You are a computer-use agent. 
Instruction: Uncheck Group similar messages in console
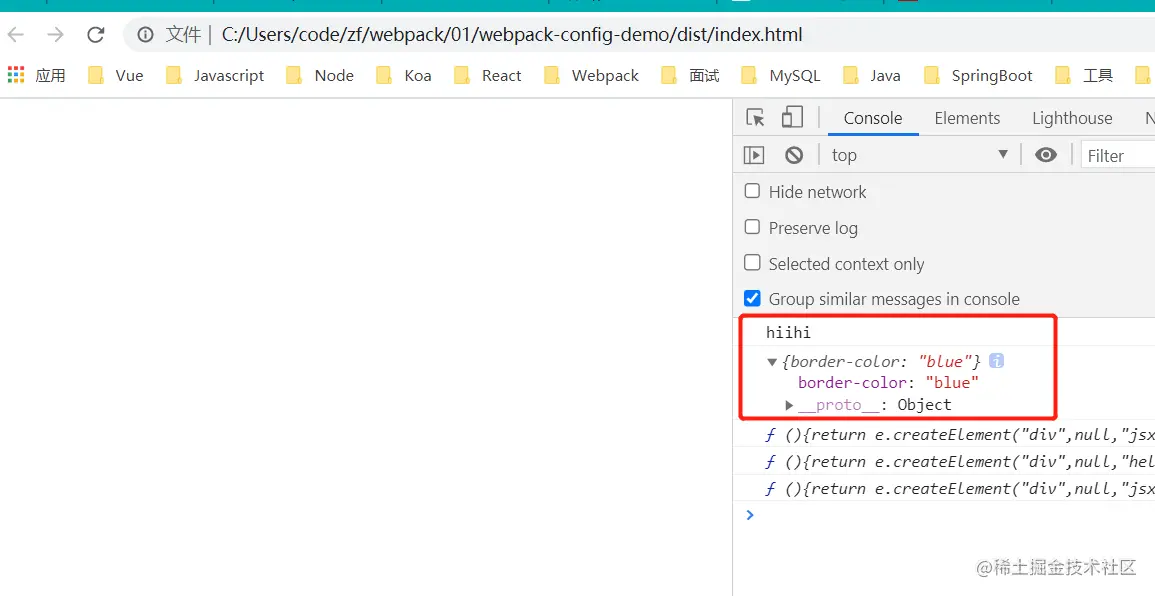[x=752, y=298]
